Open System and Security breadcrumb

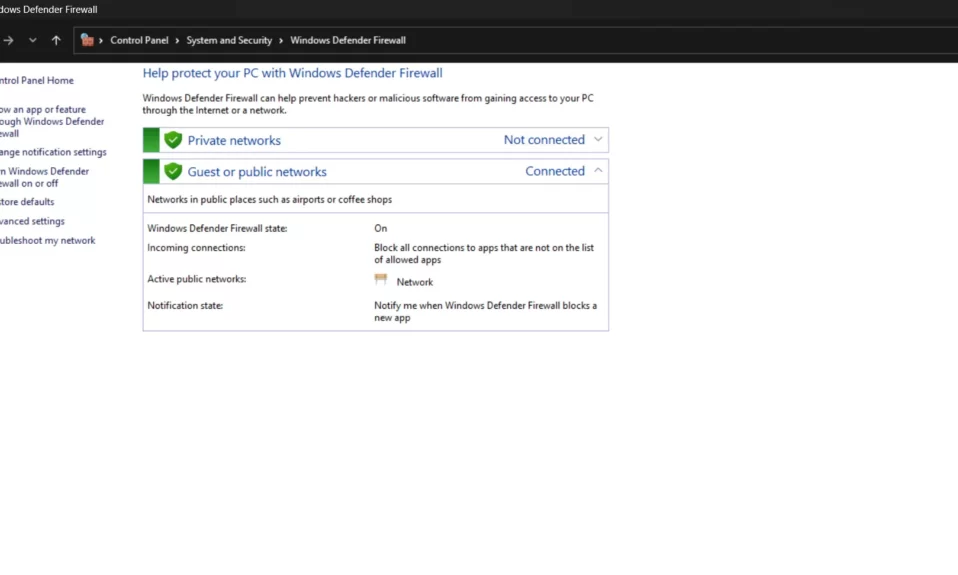pyautogui.click(x=229, y=40)
